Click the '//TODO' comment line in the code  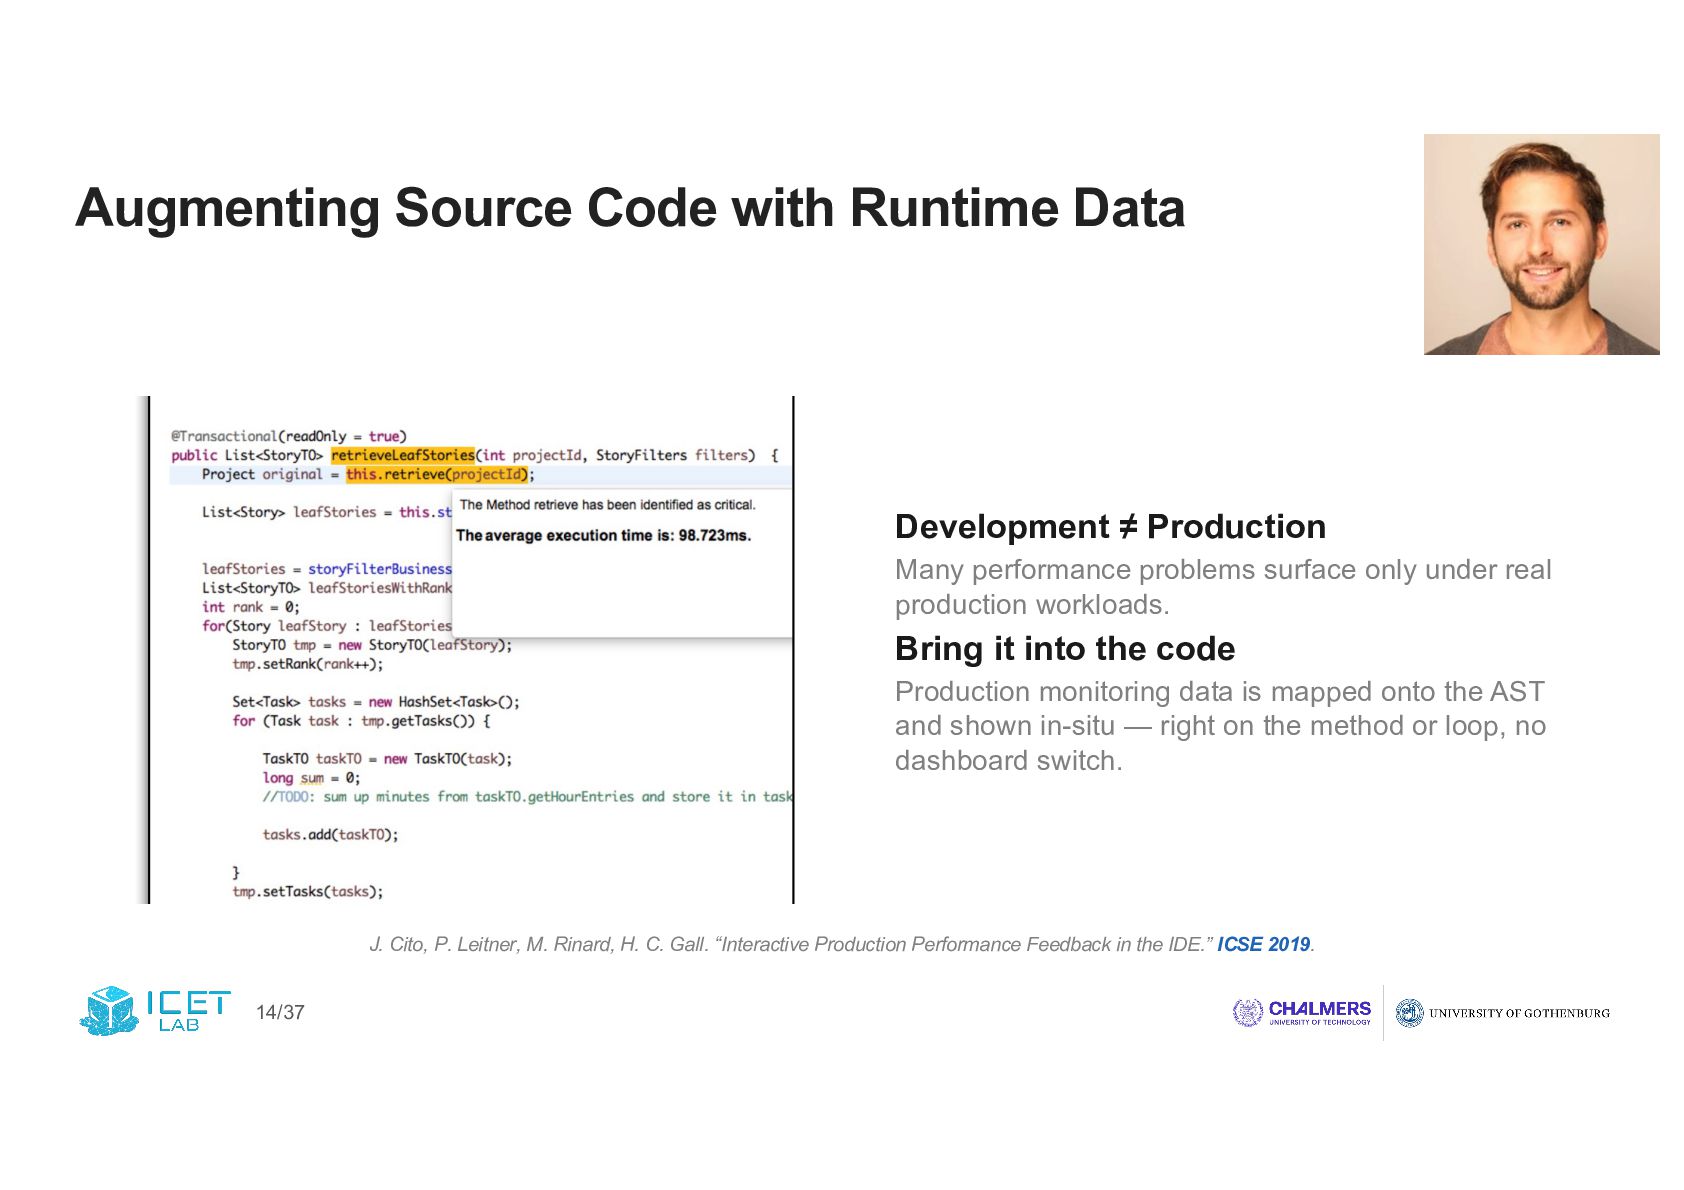point(528,797)
